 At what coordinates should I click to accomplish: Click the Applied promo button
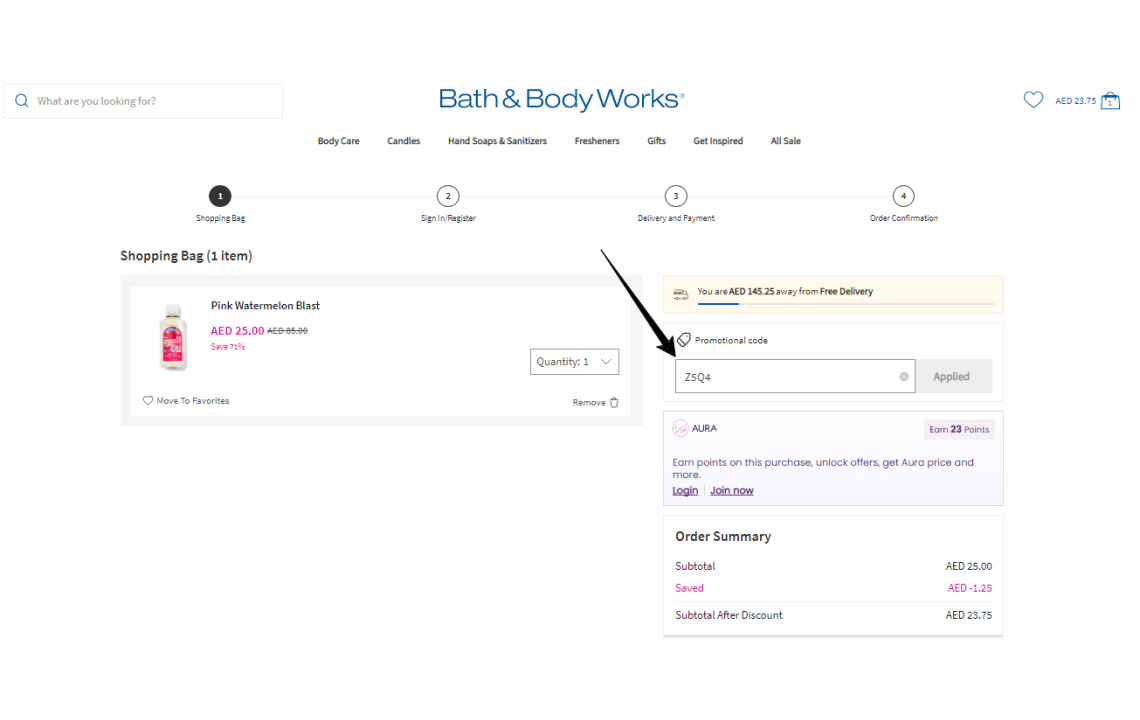tap(954, 376)
